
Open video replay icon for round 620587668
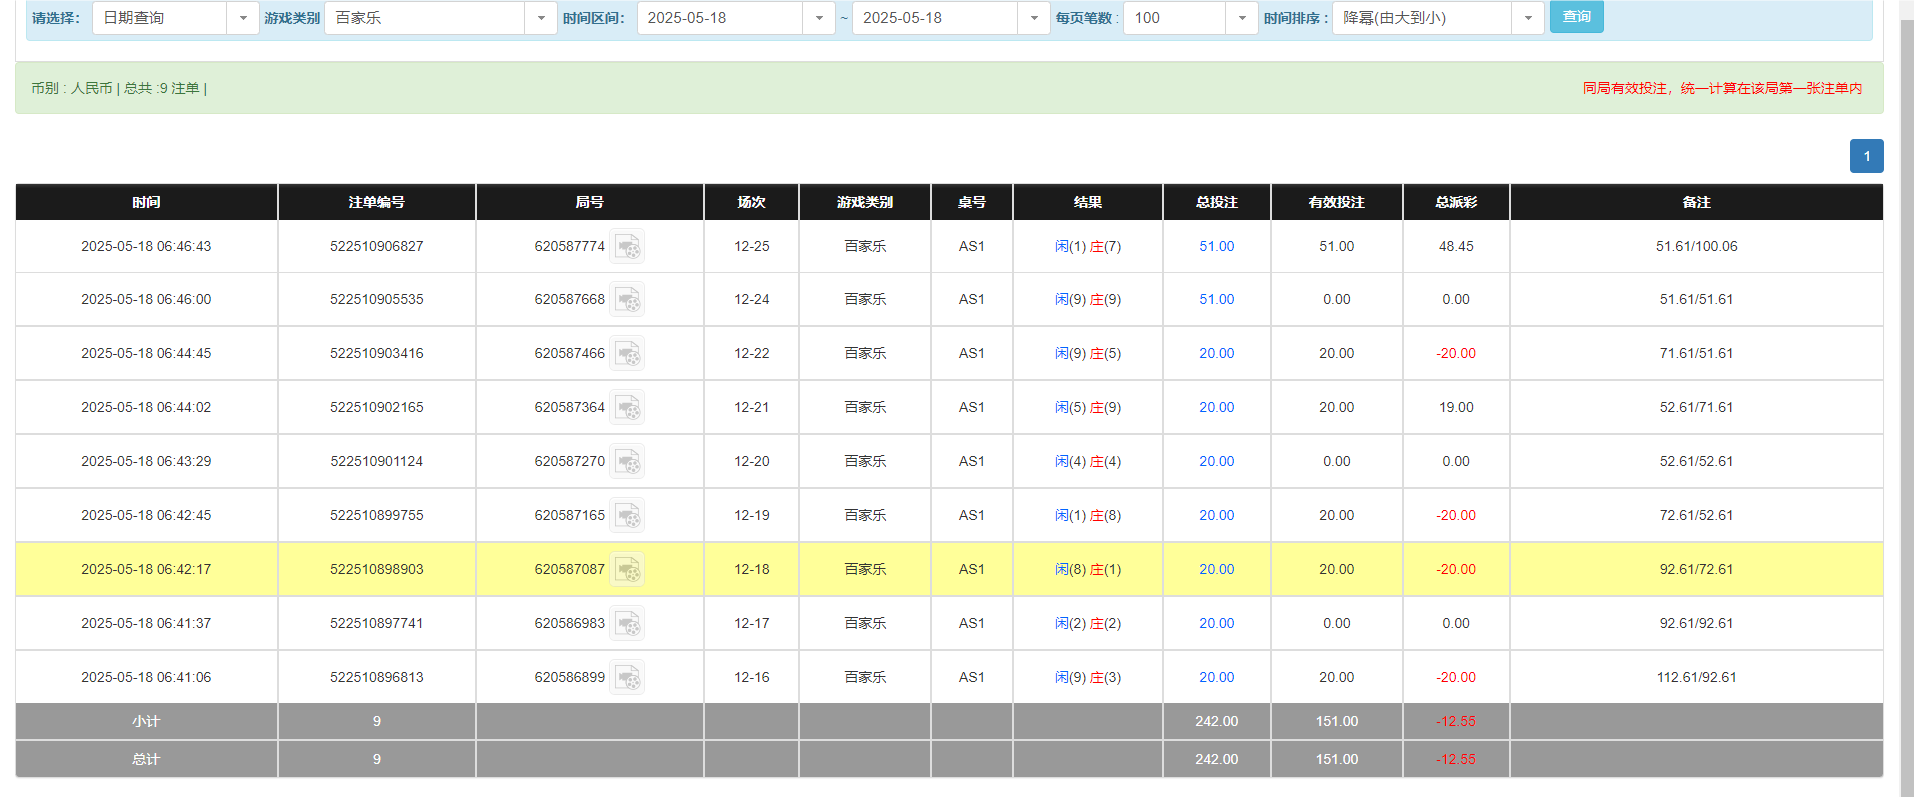627,299
